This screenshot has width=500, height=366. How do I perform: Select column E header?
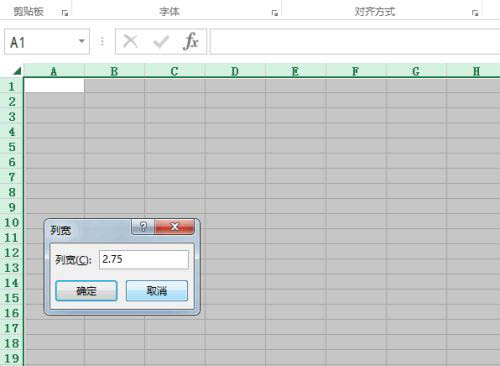tap(295, 71)
